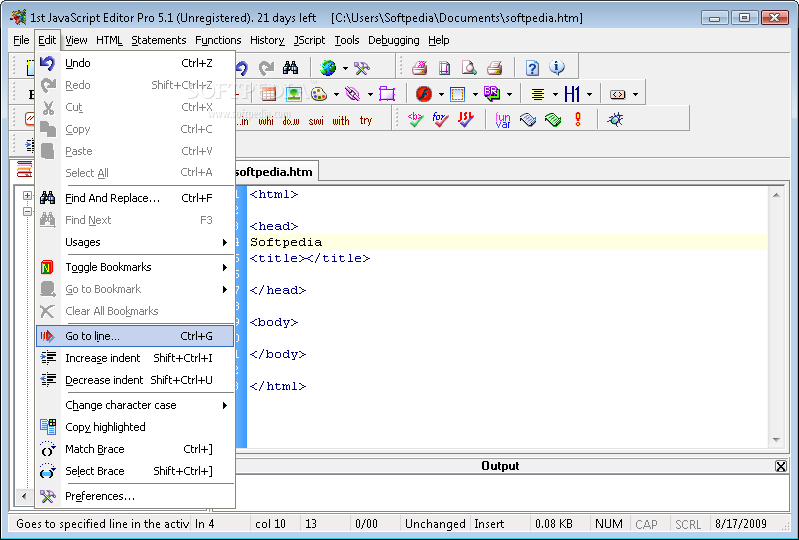
Task: Choose Go to line menu entry
Action: 135,336
